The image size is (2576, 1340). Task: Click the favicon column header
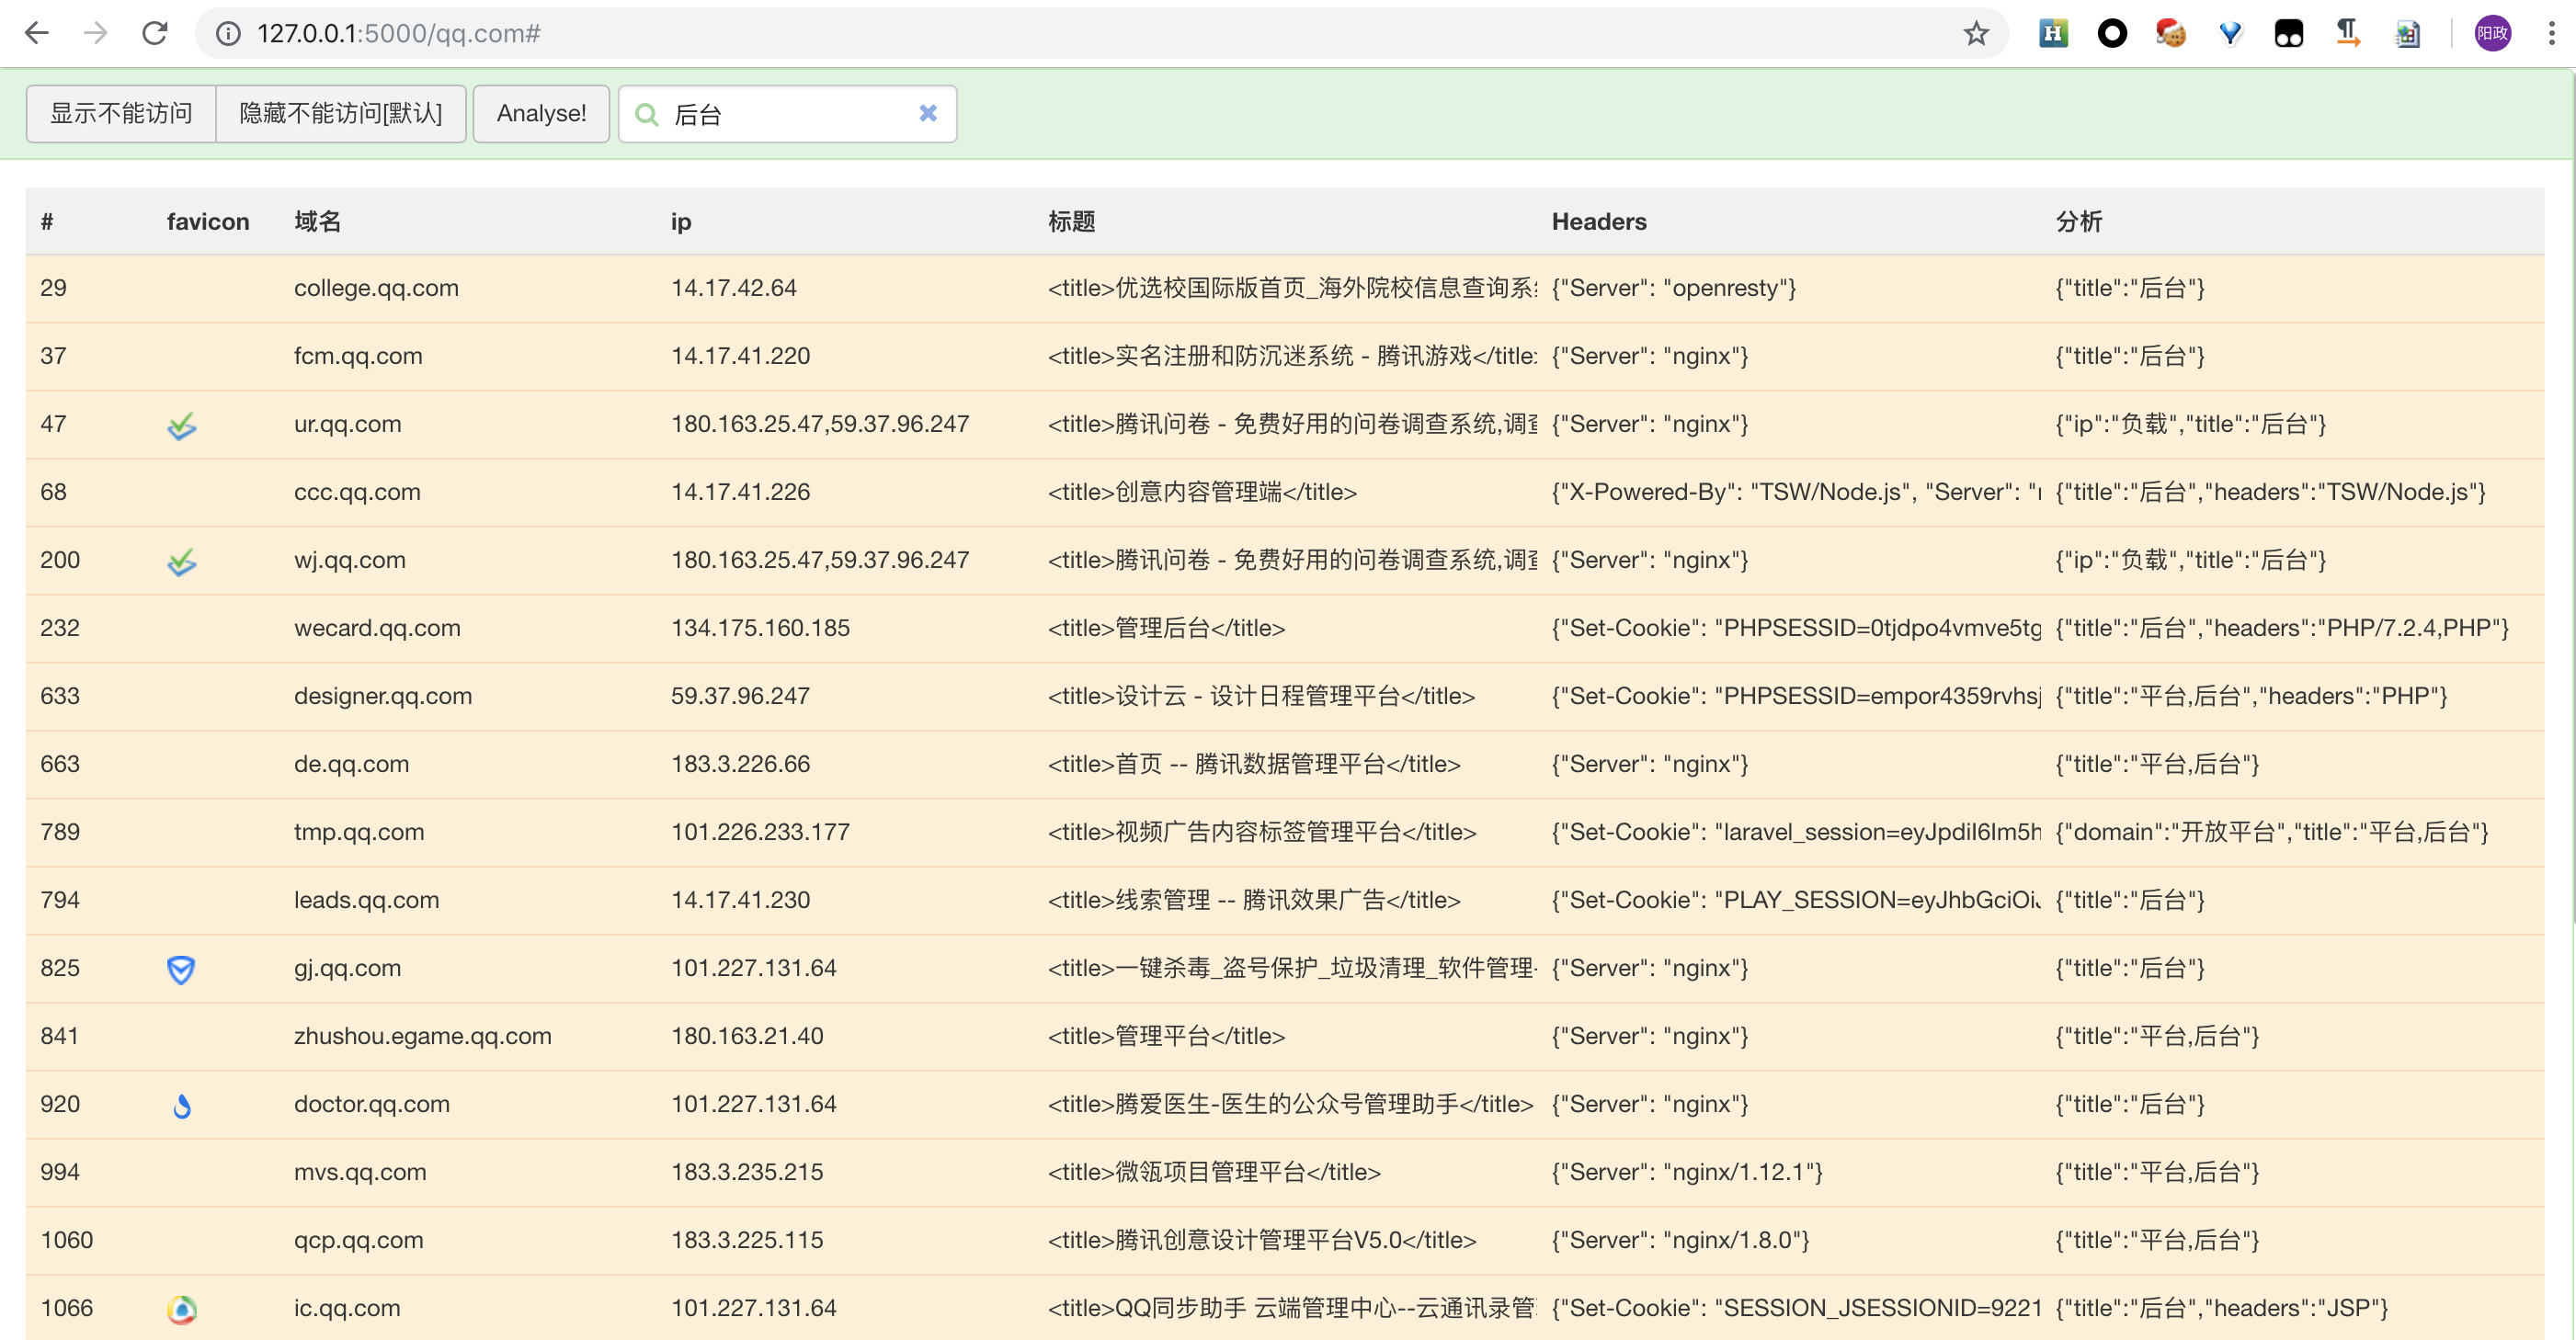pos(208,222)
